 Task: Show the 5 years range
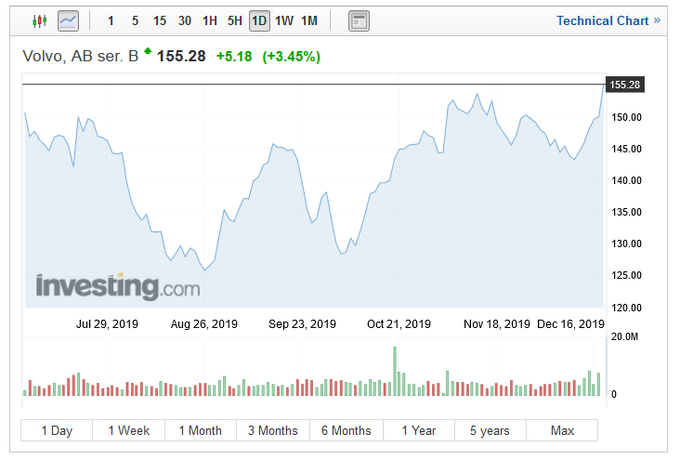pyautogui.click(x=490, y=431)
